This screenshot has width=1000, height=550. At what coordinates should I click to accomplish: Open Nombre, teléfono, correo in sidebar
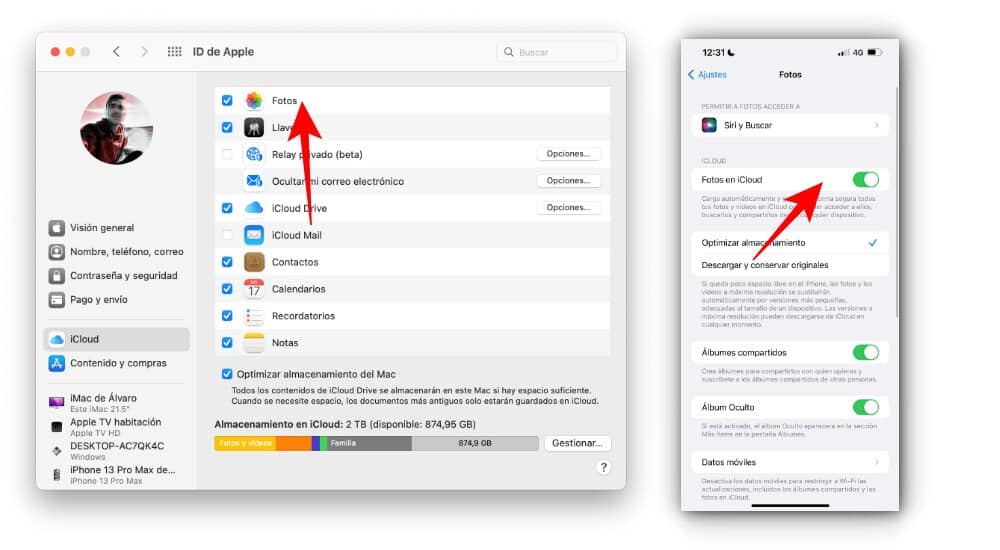click(118, 251)
